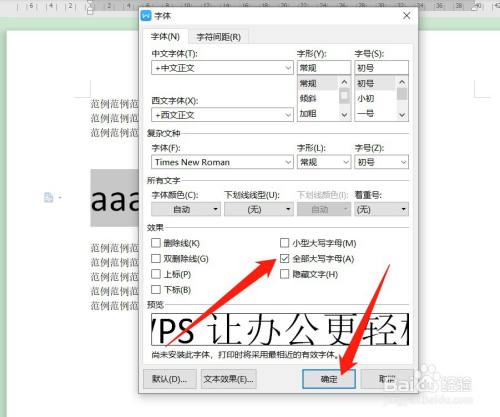
Task: Enable the 隐藏文字(H) checkbox
Action: click(x=284, y=274)
